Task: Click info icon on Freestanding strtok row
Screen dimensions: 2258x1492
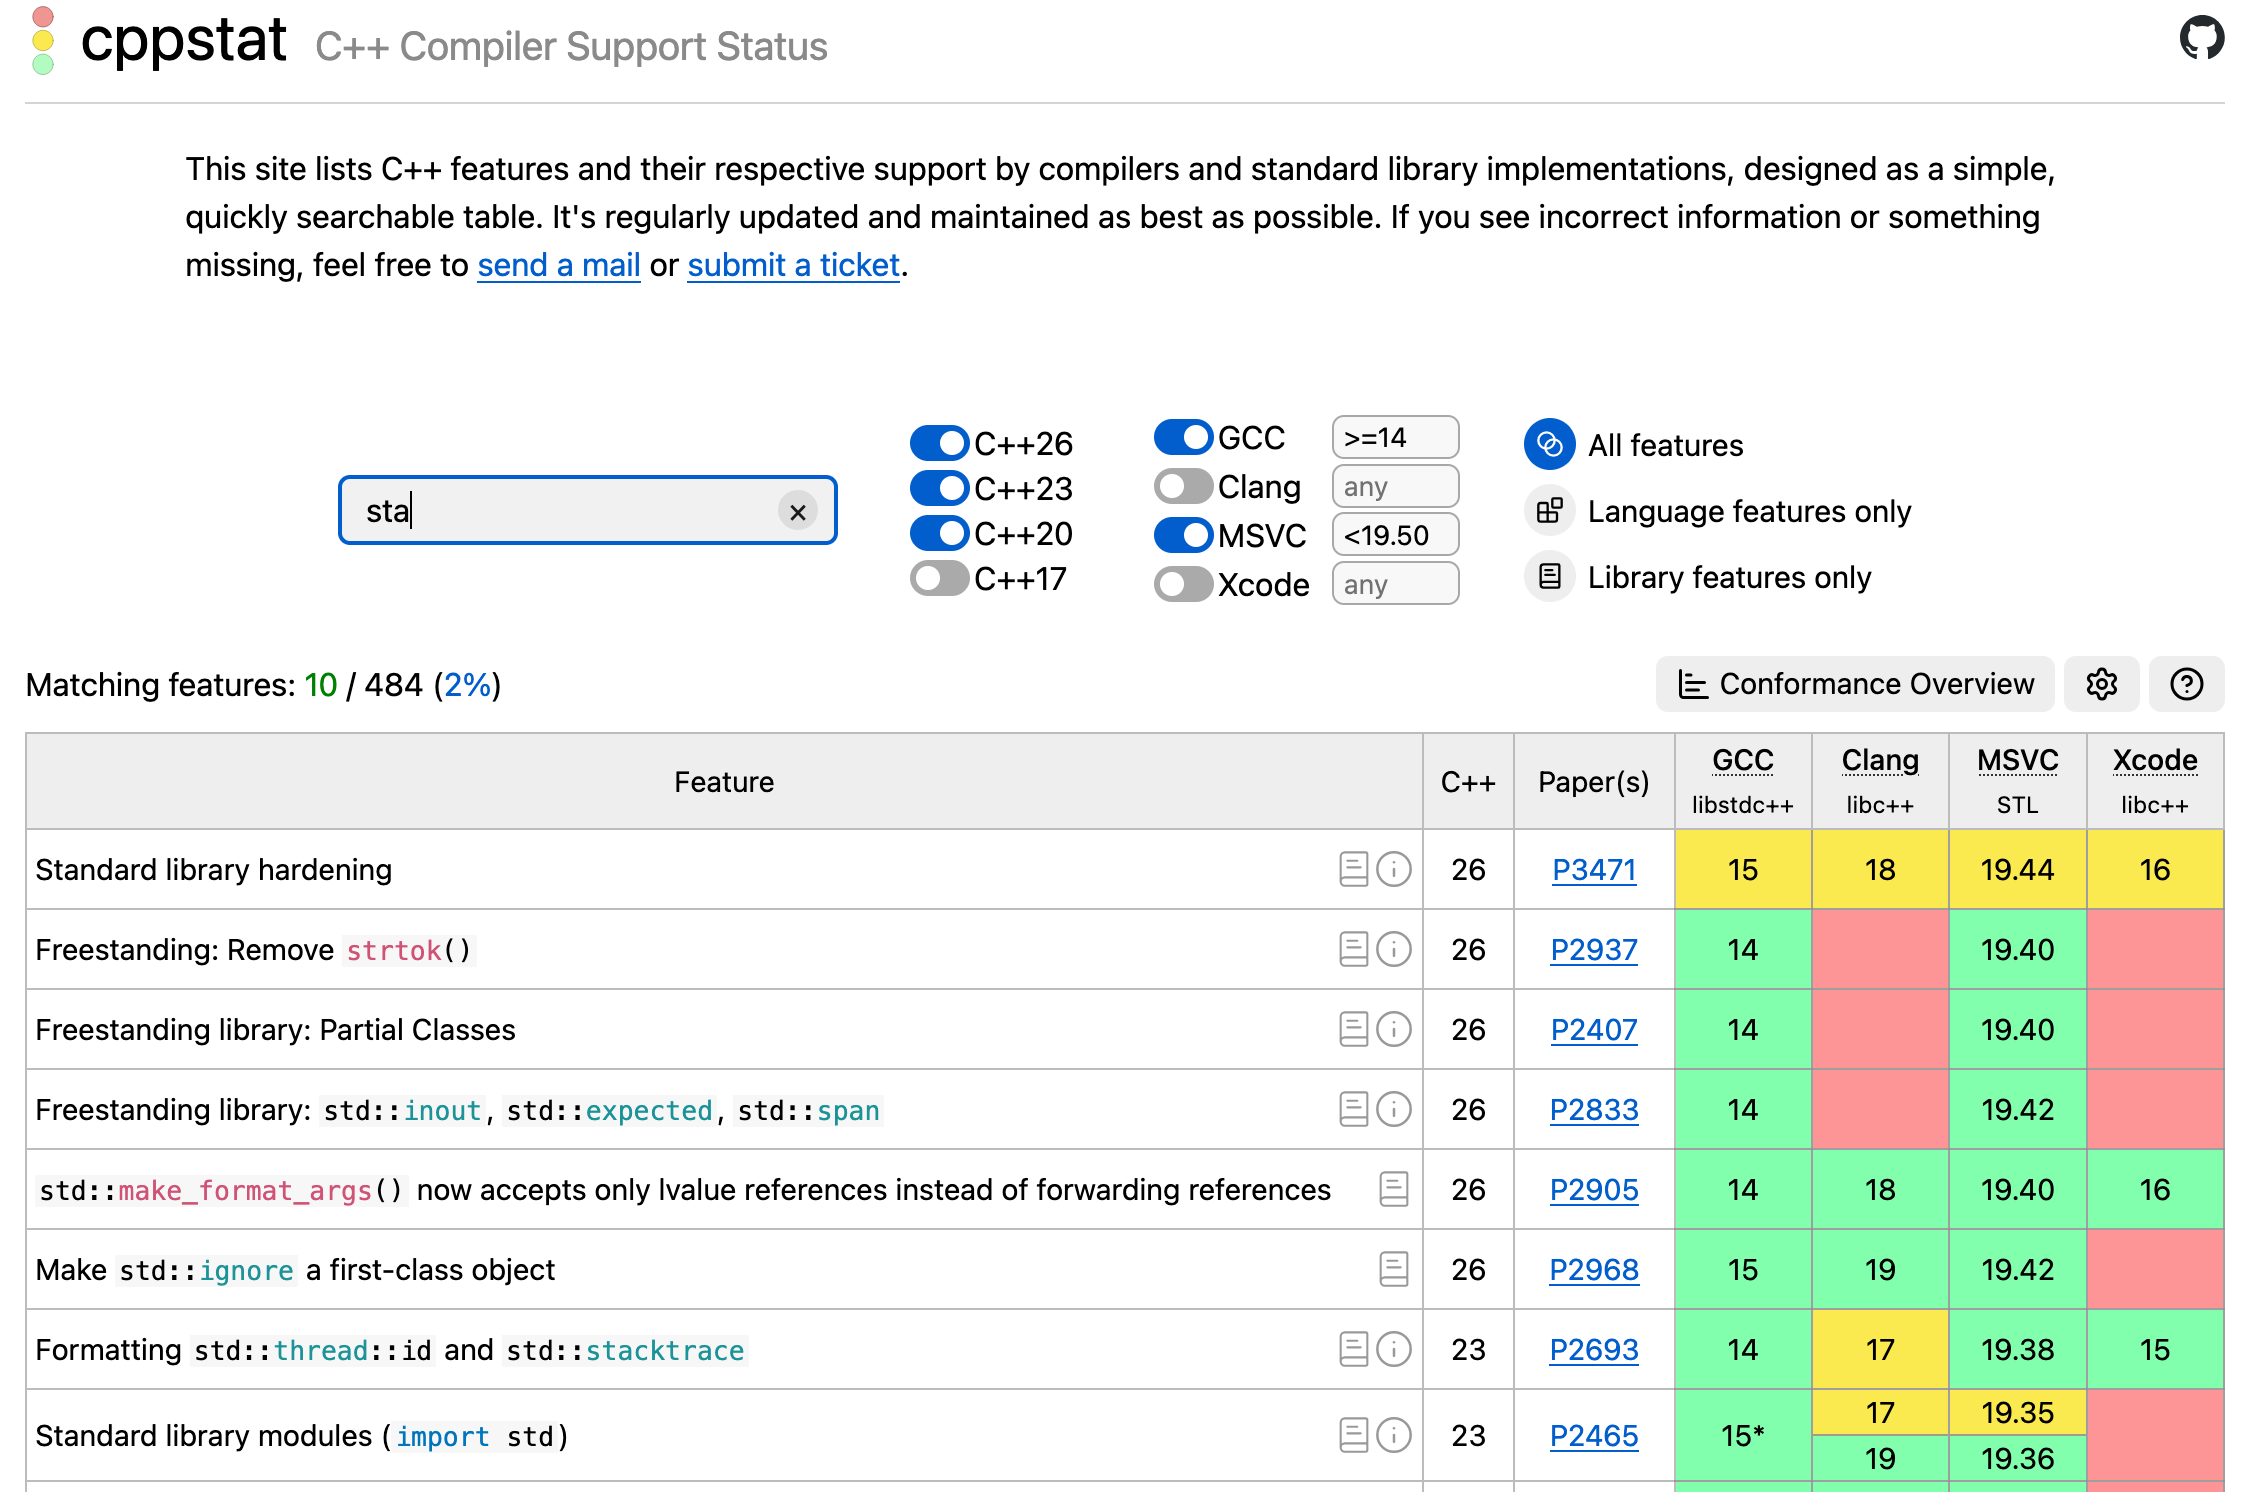Action: click(x=1393, y=949)
